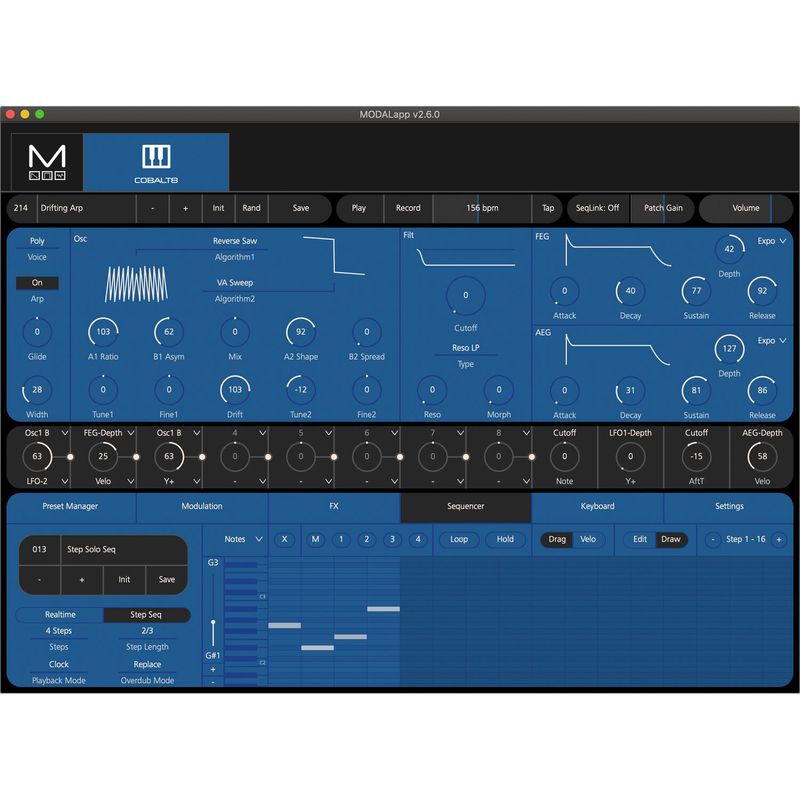Click the B2 Spread knob
Viewport: 800px width, 800px height.
(366, 332)
